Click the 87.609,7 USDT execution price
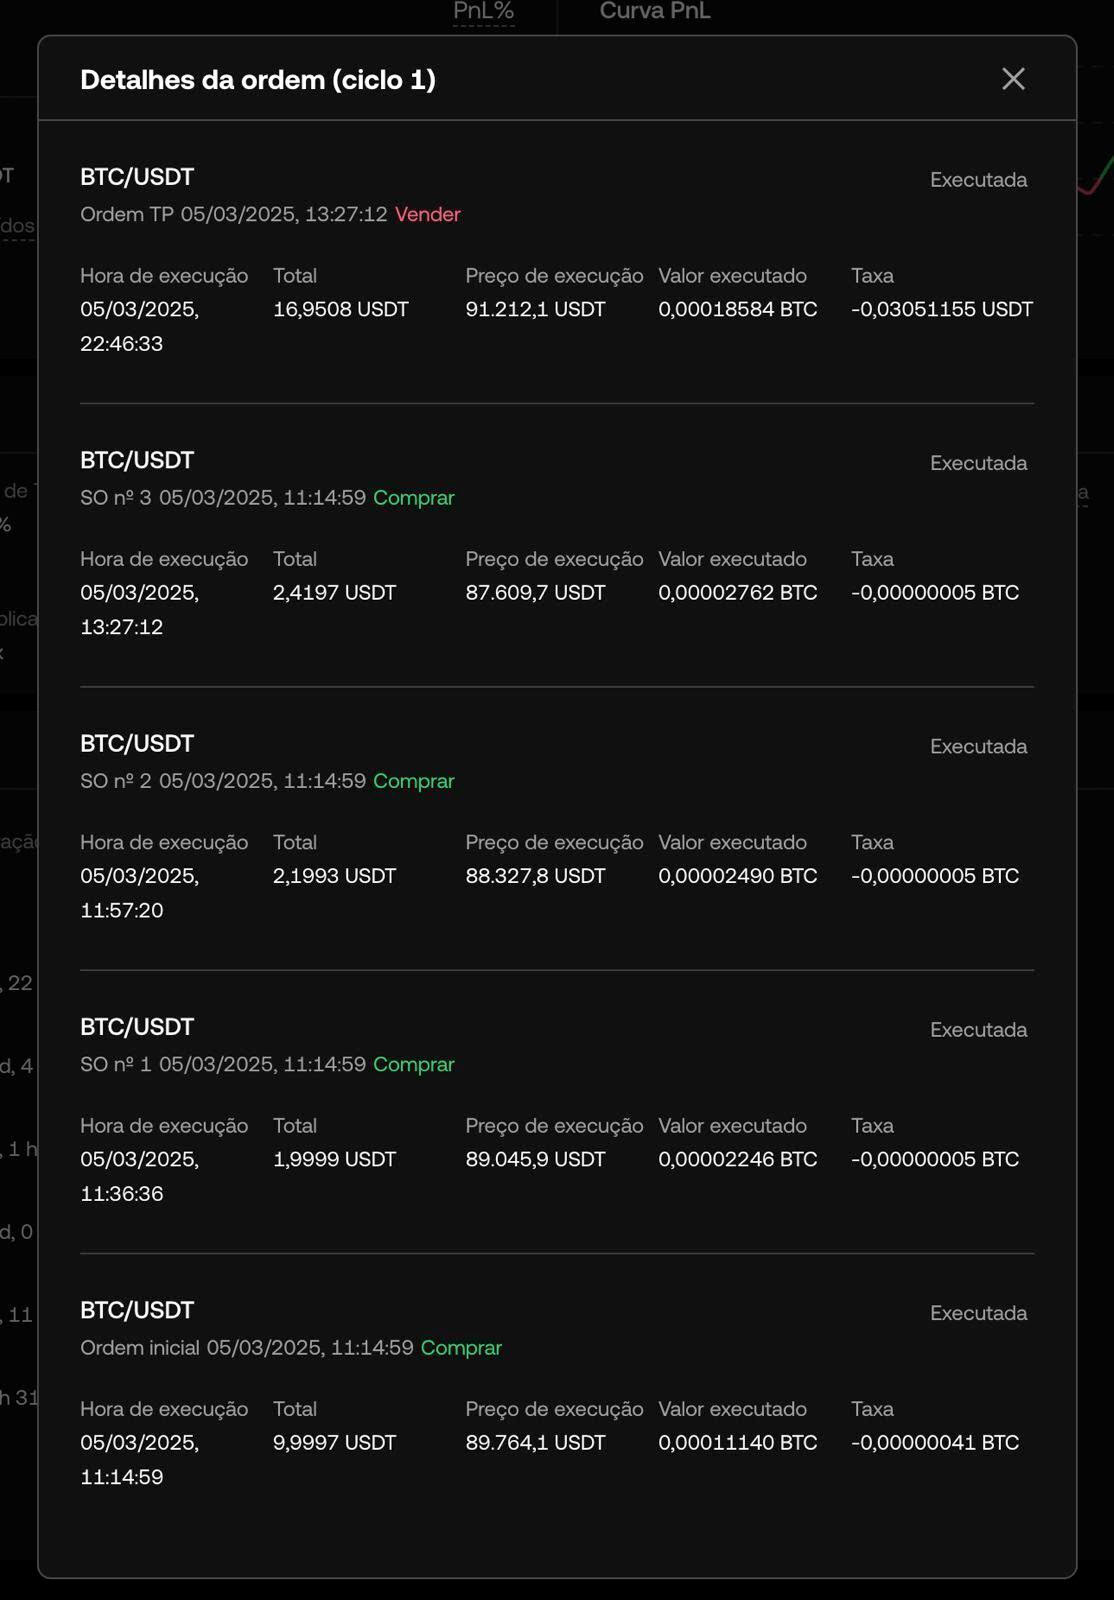Viewport: 1114px width, 1600px height. [535, 592]
